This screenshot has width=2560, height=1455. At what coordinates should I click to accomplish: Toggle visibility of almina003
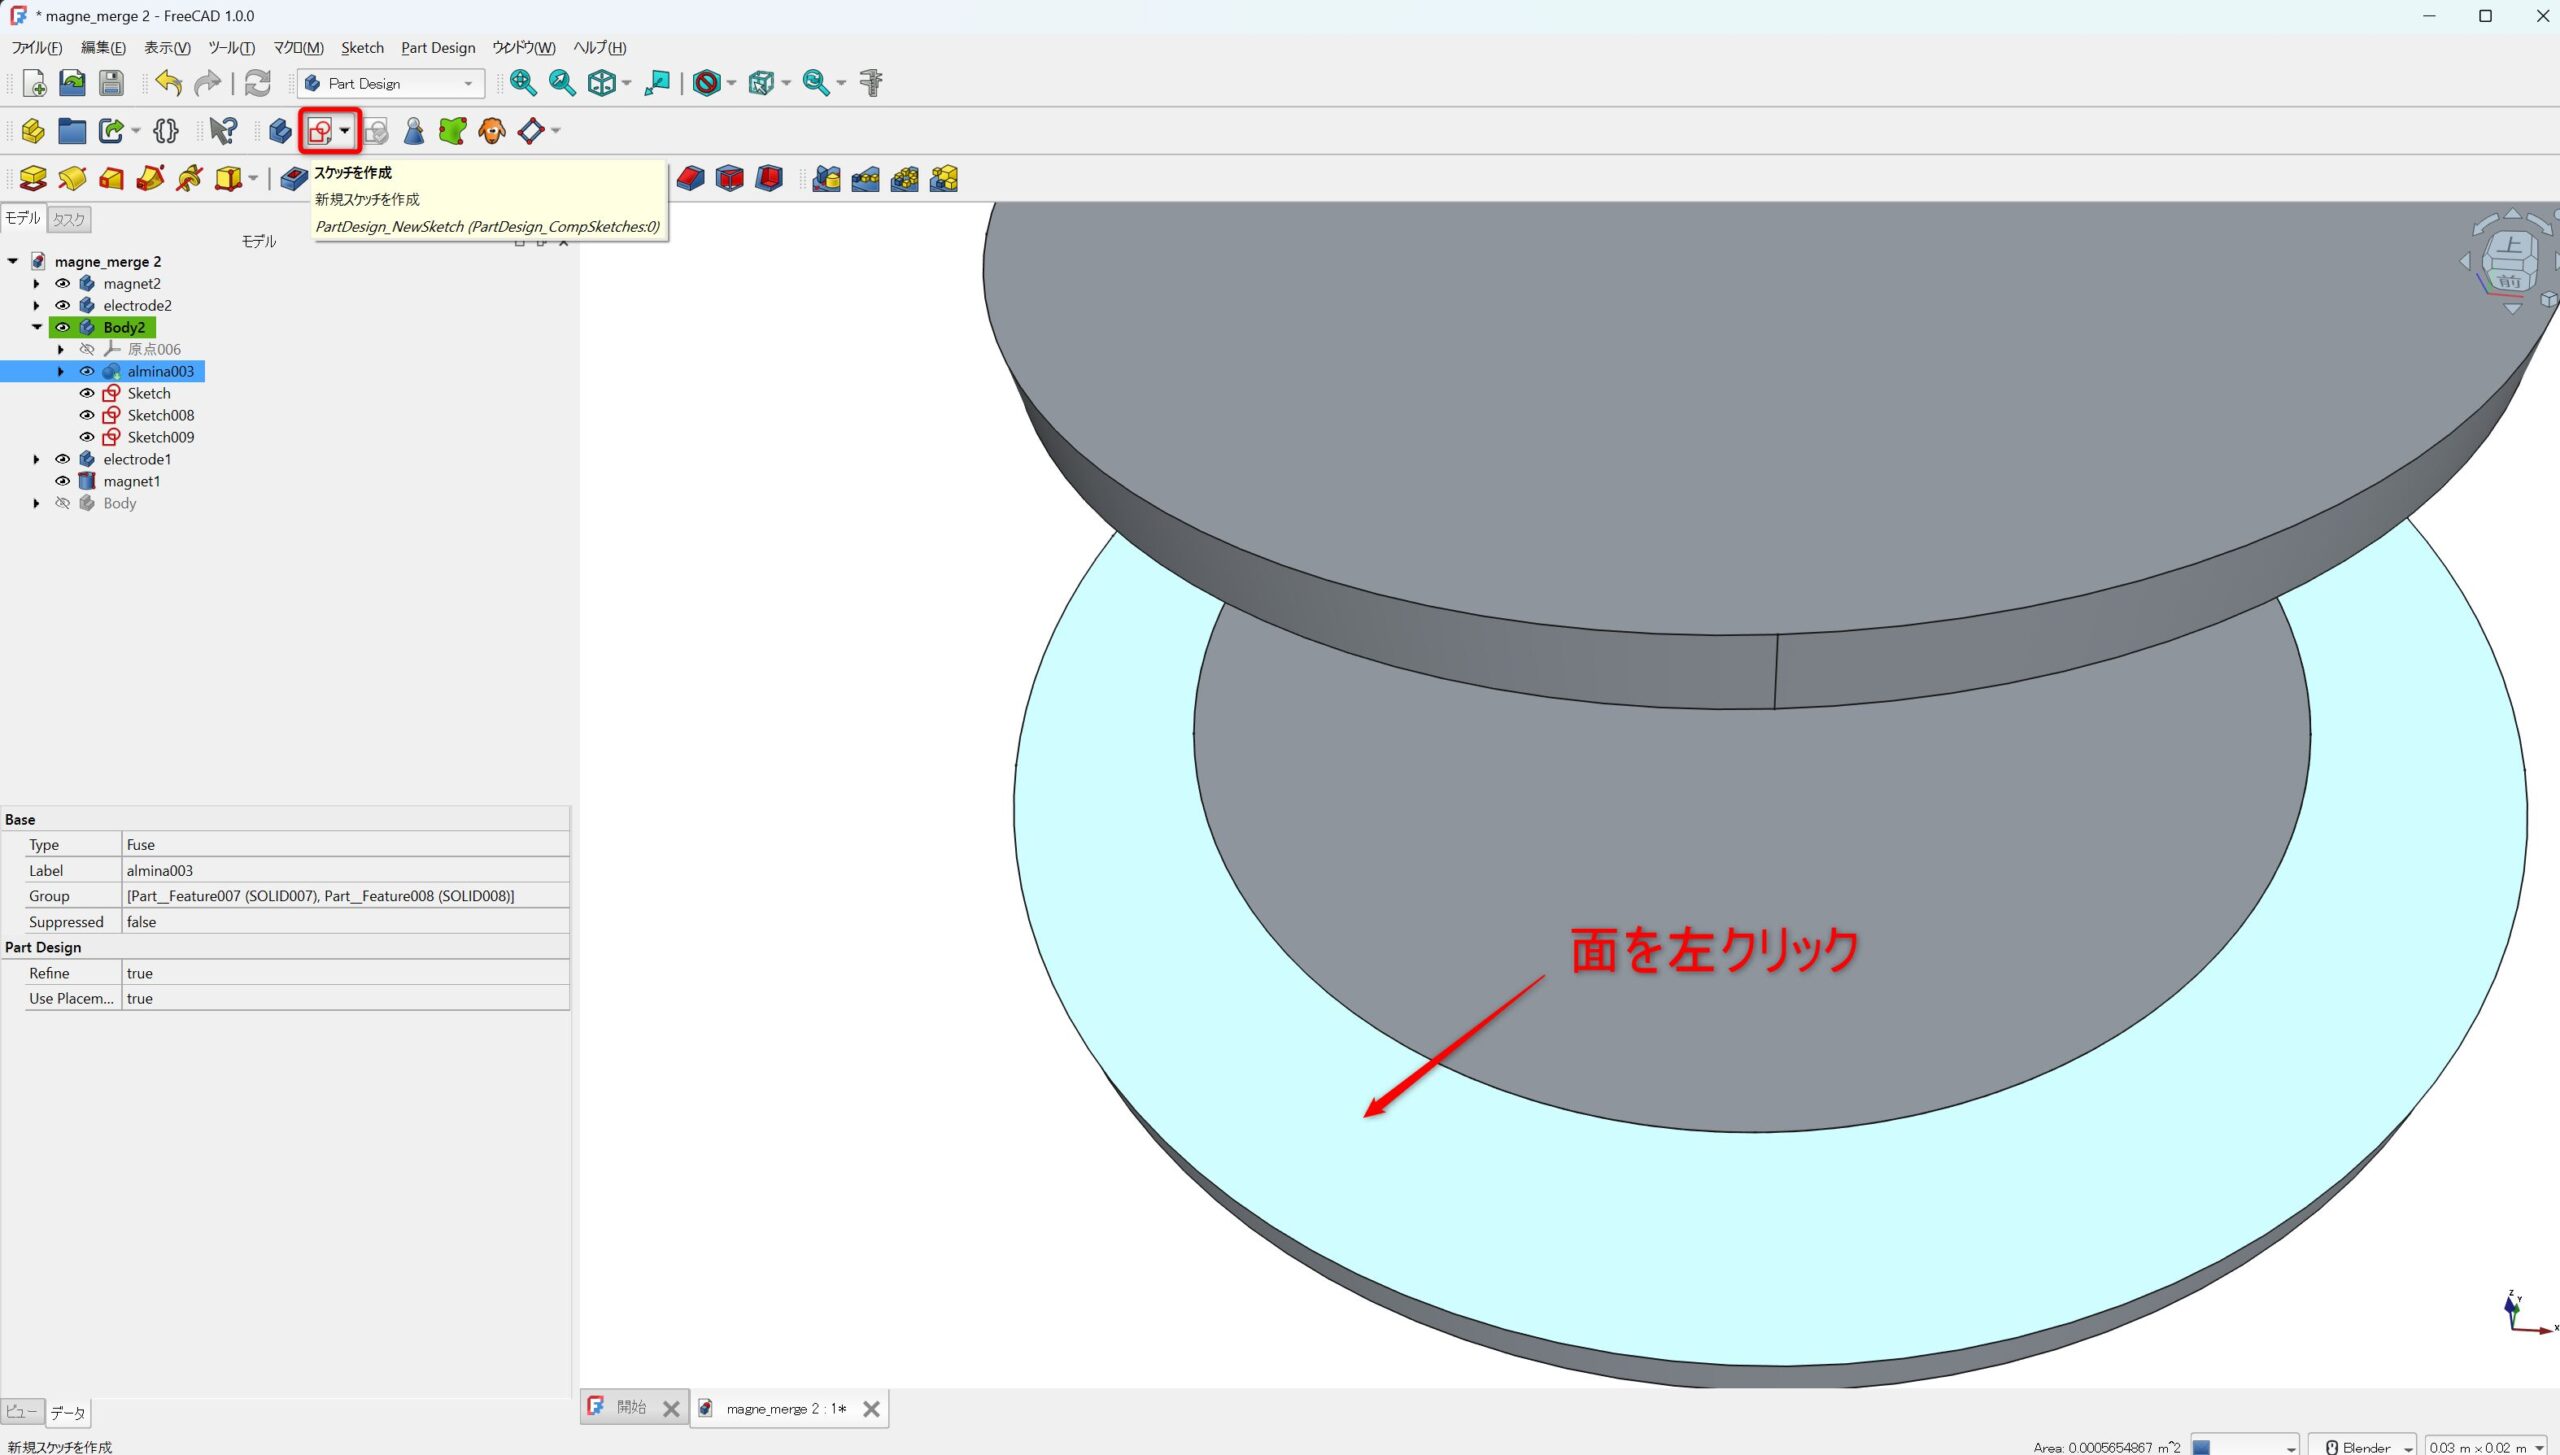click(x=87, y=372)
